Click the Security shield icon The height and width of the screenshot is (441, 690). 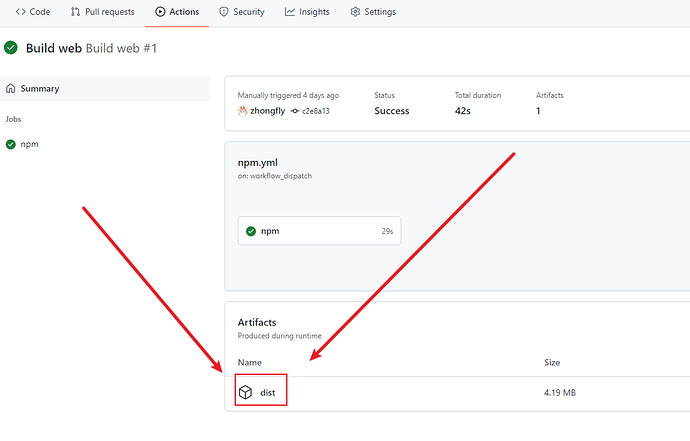pos(224,12)
